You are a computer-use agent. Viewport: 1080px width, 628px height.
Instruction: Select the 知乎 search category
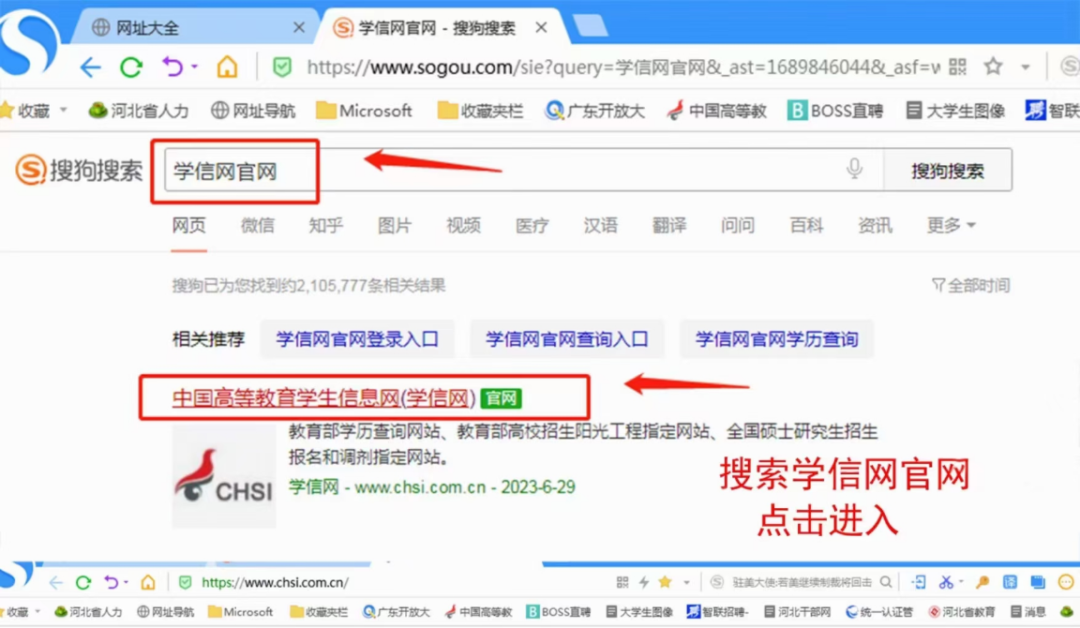coord(325,226)
